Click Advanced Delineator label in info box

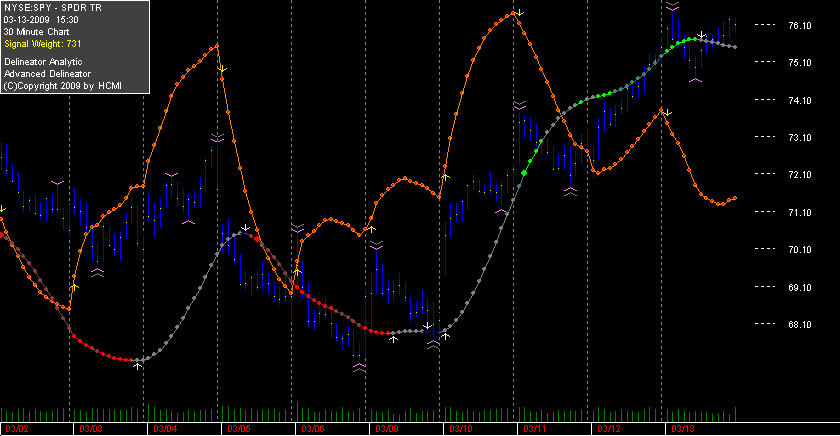(47, 74)
